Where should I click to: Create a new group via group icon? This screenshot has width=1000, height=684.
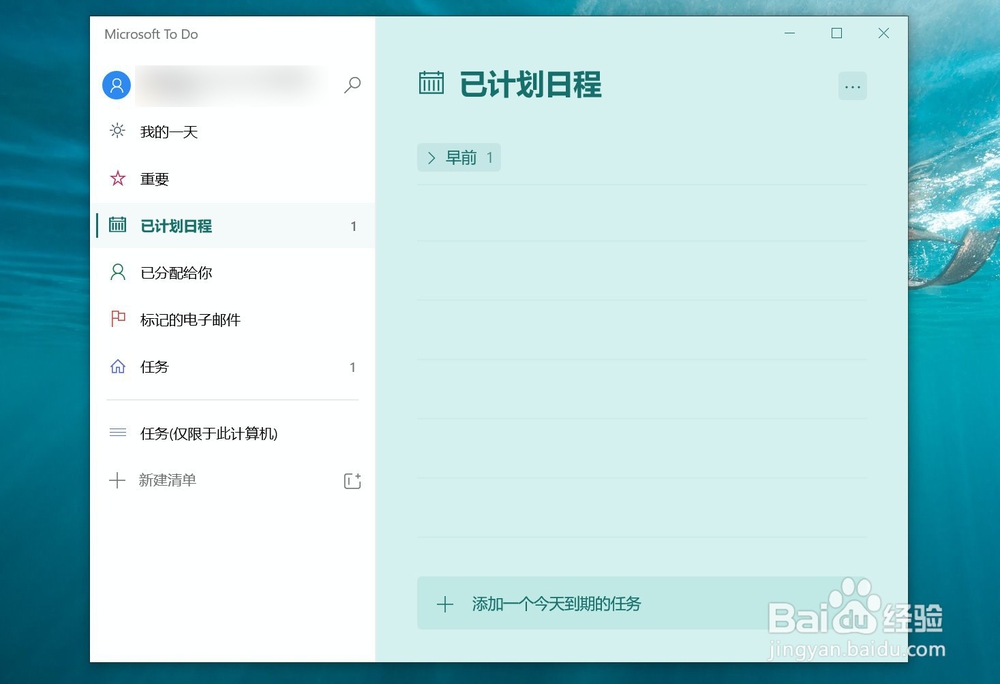(352, 480)
